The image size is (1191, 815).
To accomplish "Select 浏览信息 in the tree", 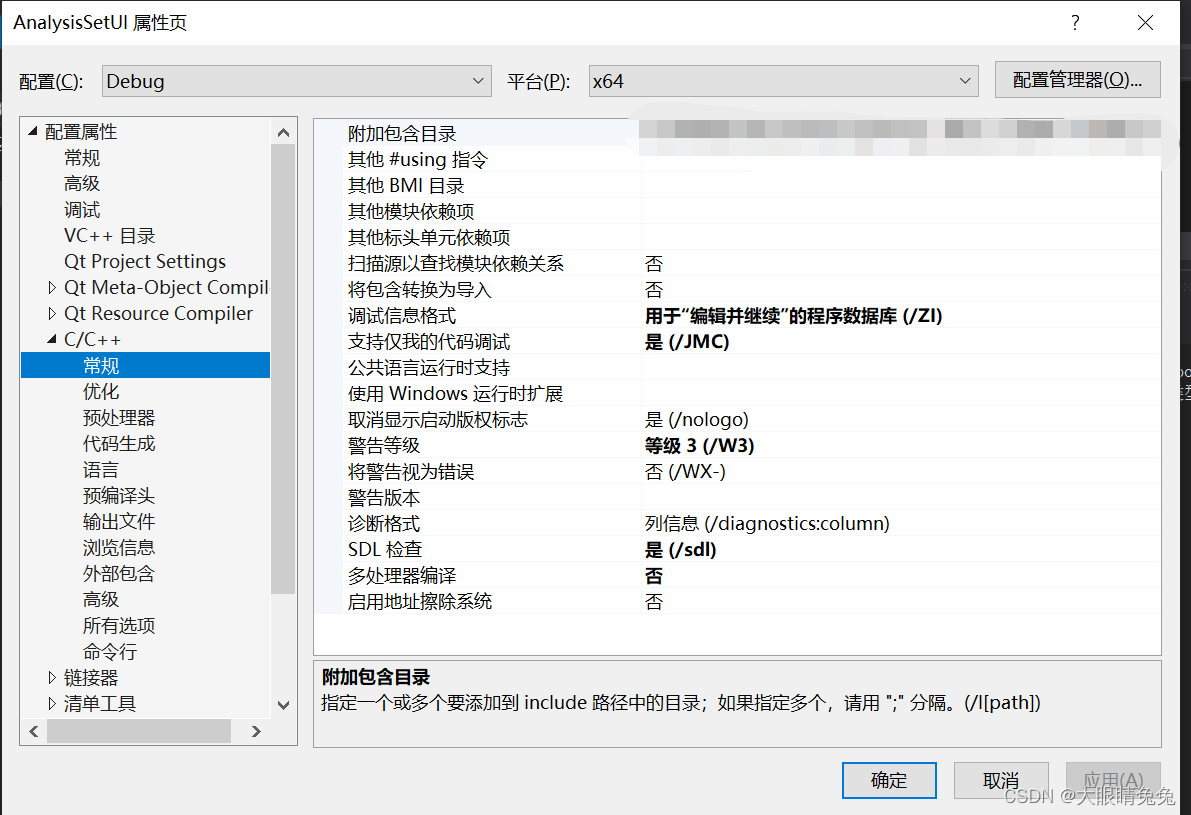I will tap(118, 548).
